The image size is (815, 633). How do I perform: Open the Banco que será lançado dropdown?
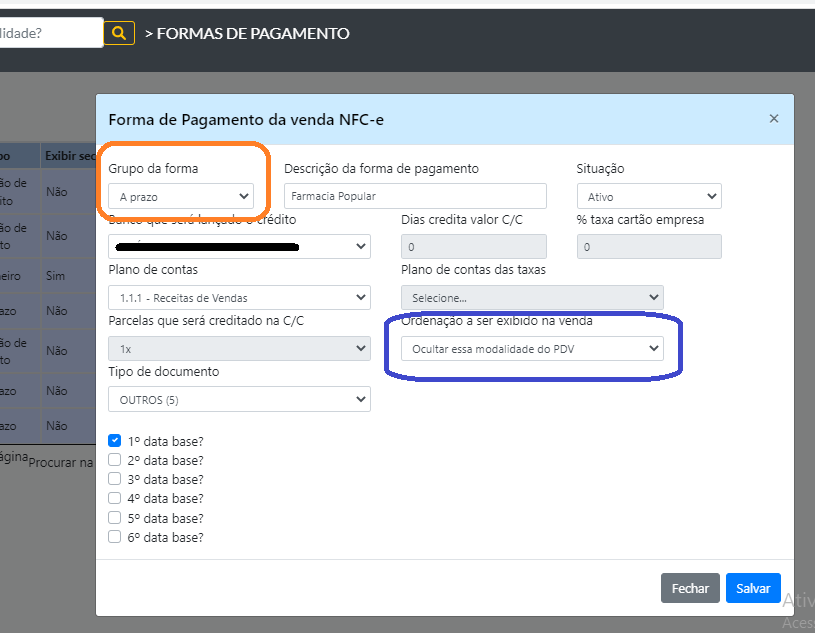point(239,246)
